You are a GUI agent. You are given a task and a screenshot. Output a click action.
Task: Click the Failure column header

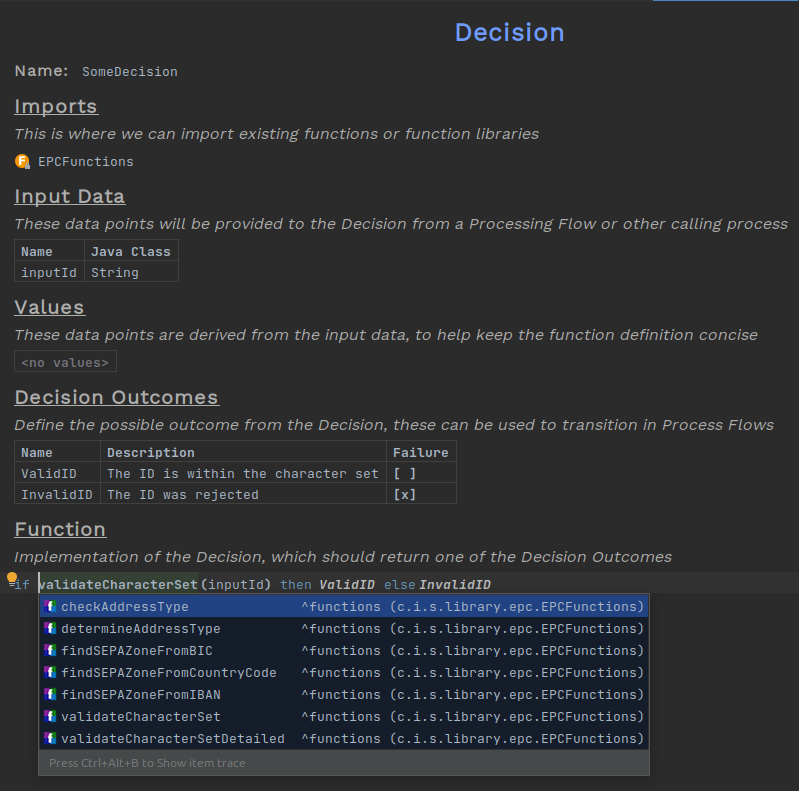click(x=421, y=453)
